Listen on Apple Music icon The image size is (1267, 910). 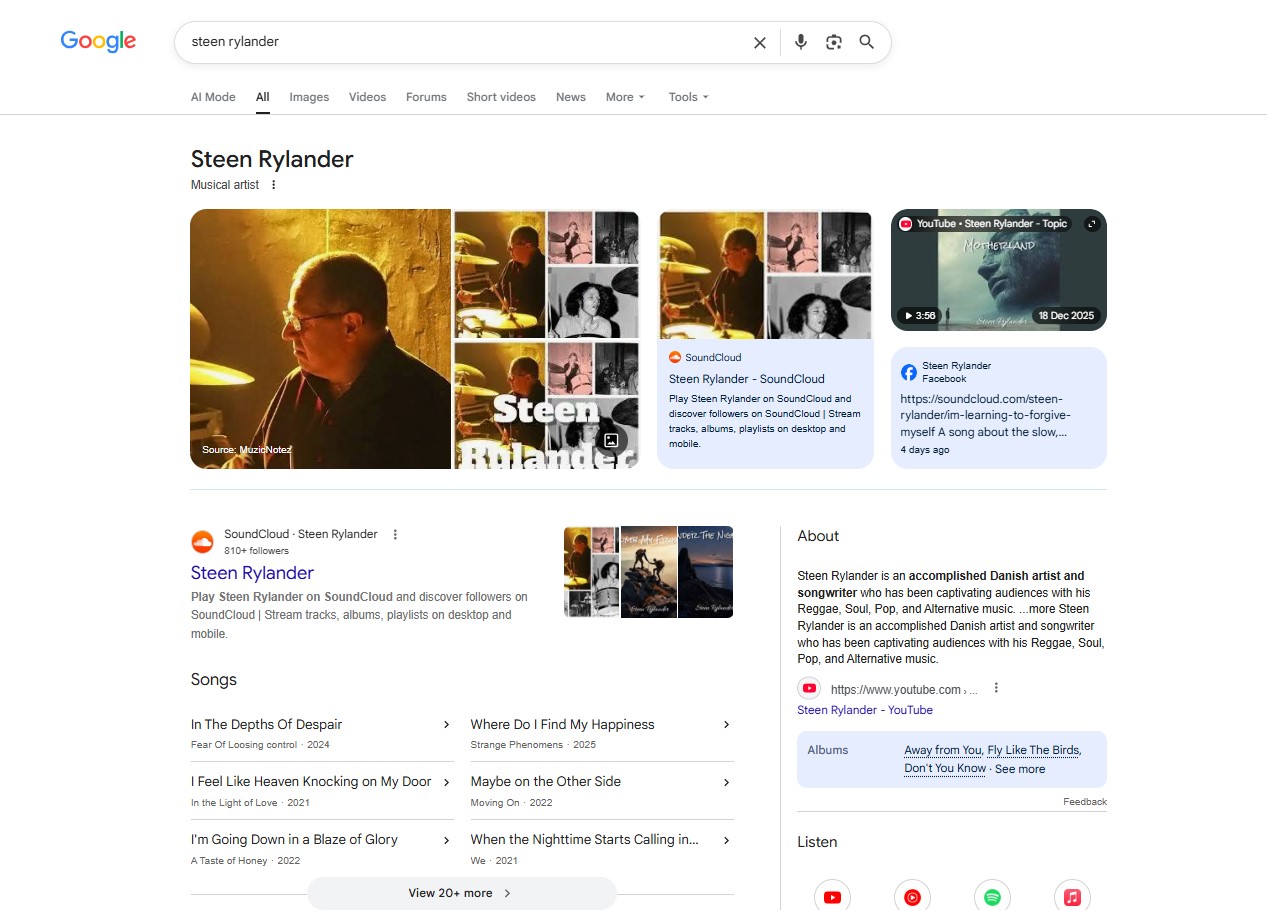(x=1072, y=897)
